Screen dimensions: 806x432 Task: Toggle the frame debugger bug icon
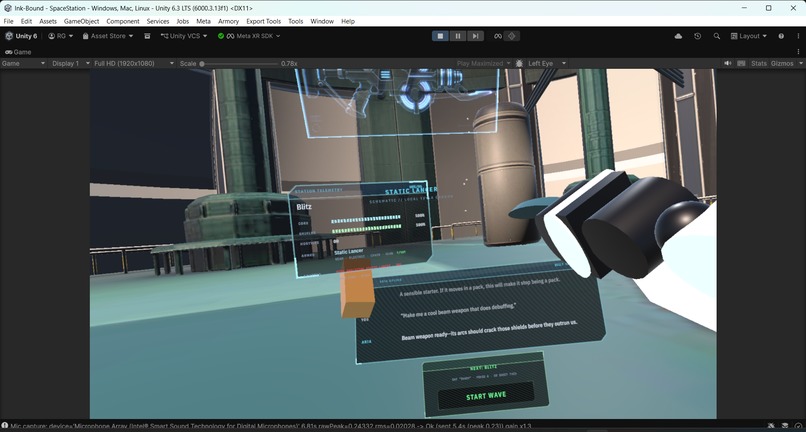[x=519, y=63]
